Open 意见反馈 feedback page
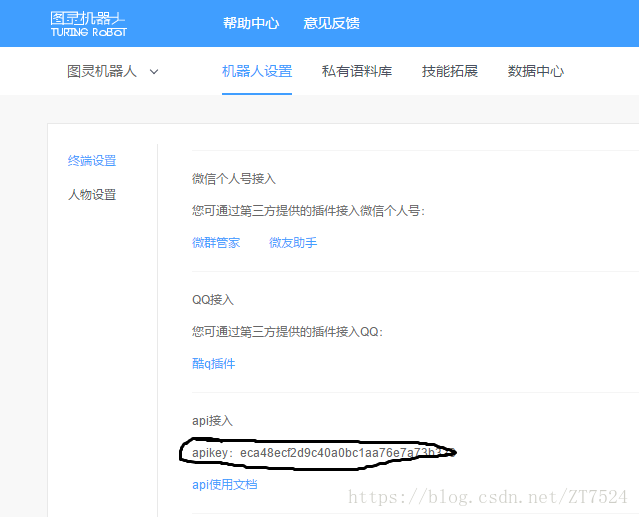This screenshot has width=639, height=517. pyautogui.click(x=331, y=23)
